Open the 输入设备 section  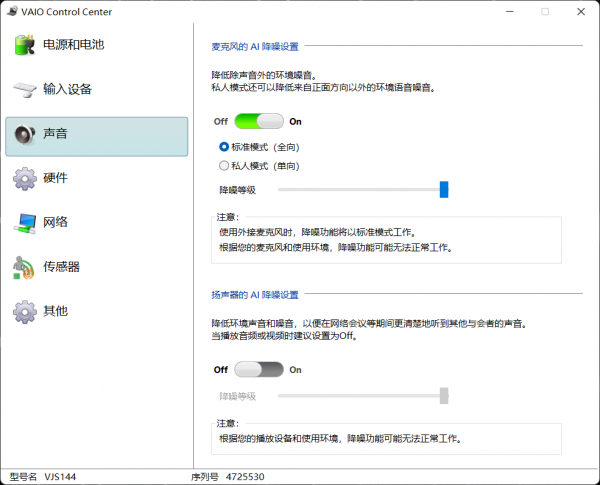click(x=96, y=90)
